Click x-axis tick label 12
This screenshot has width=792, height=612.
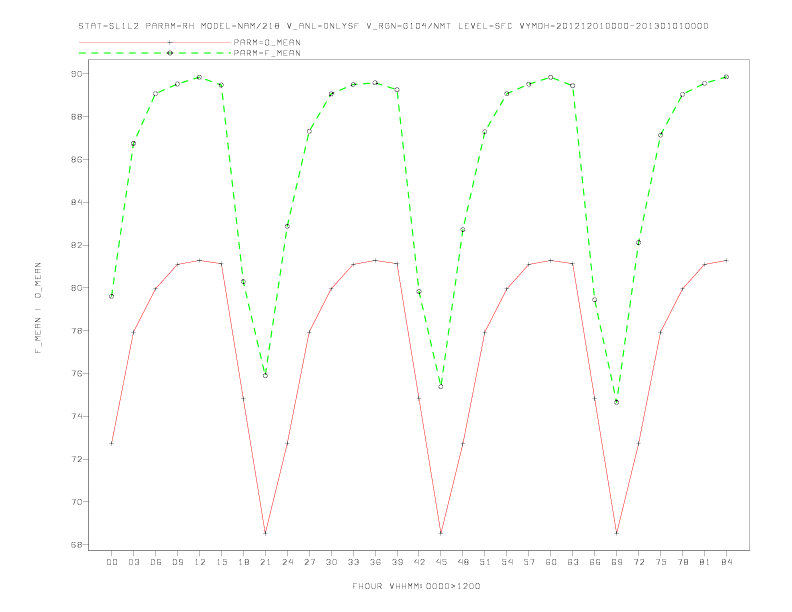[x=200, y=562]
